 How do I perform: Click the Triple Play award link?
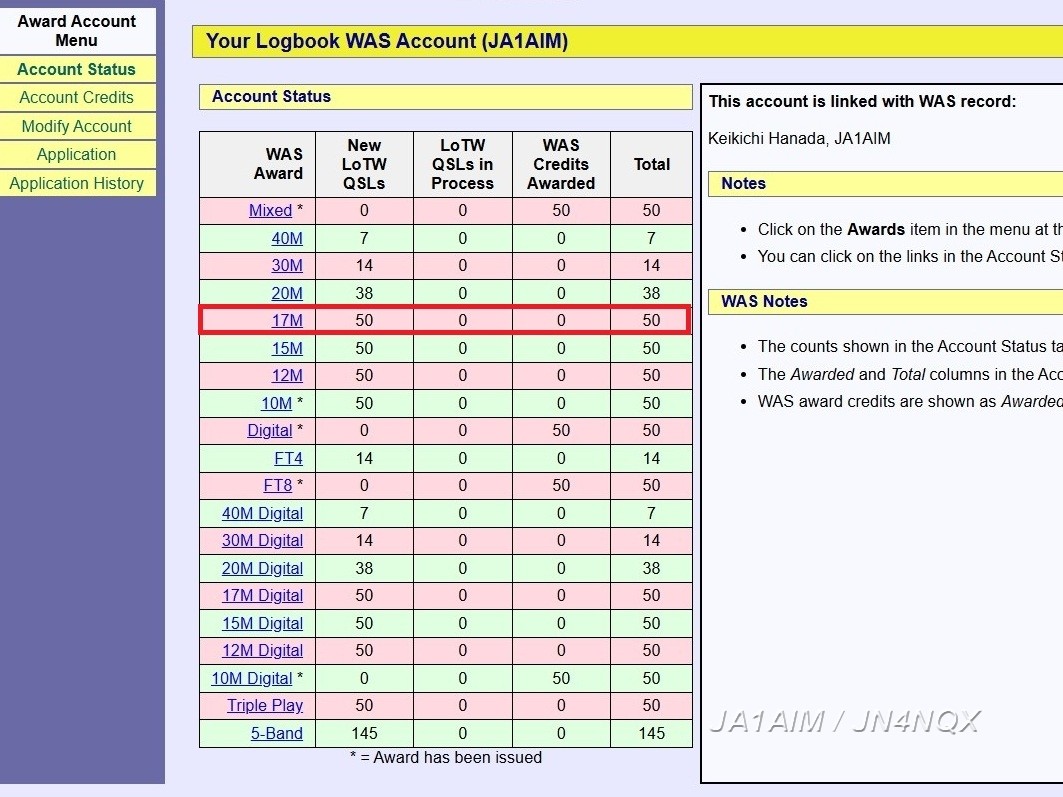[x=264, y=705]
